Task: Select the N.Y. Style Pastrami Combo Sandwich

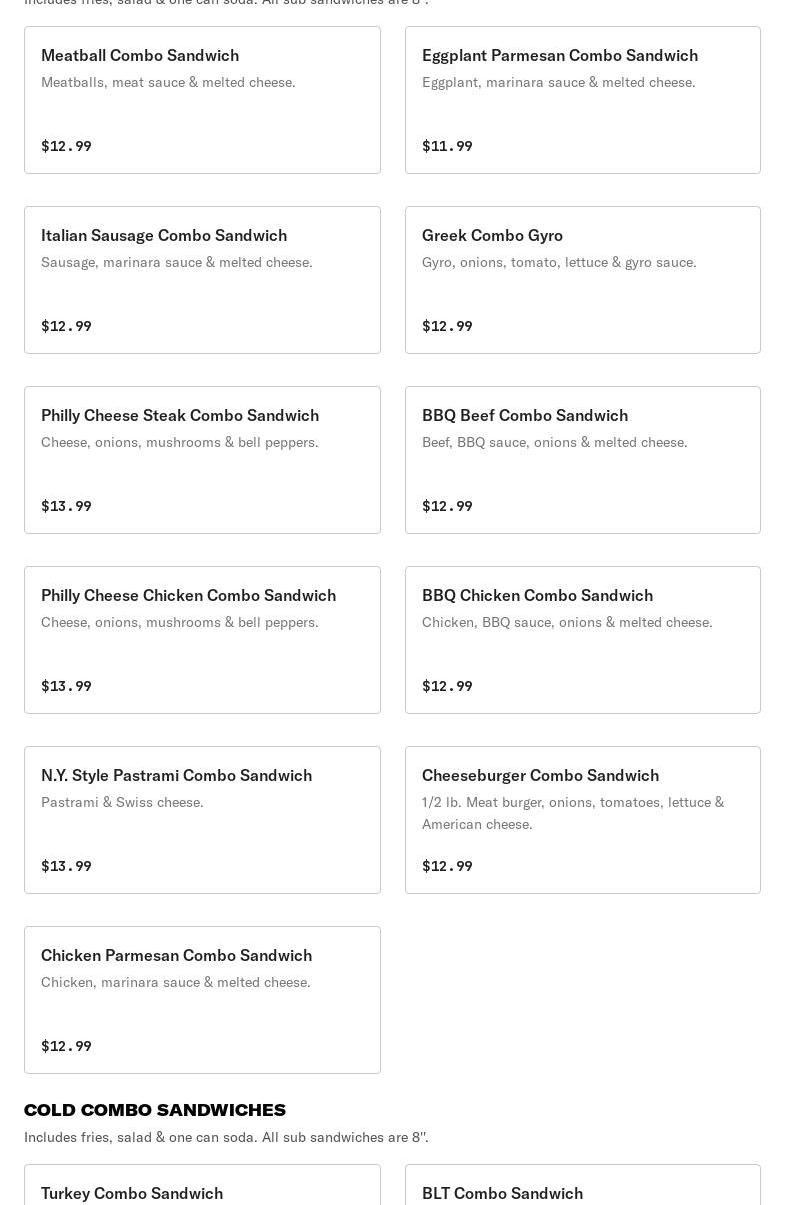Action: point(202,820)
